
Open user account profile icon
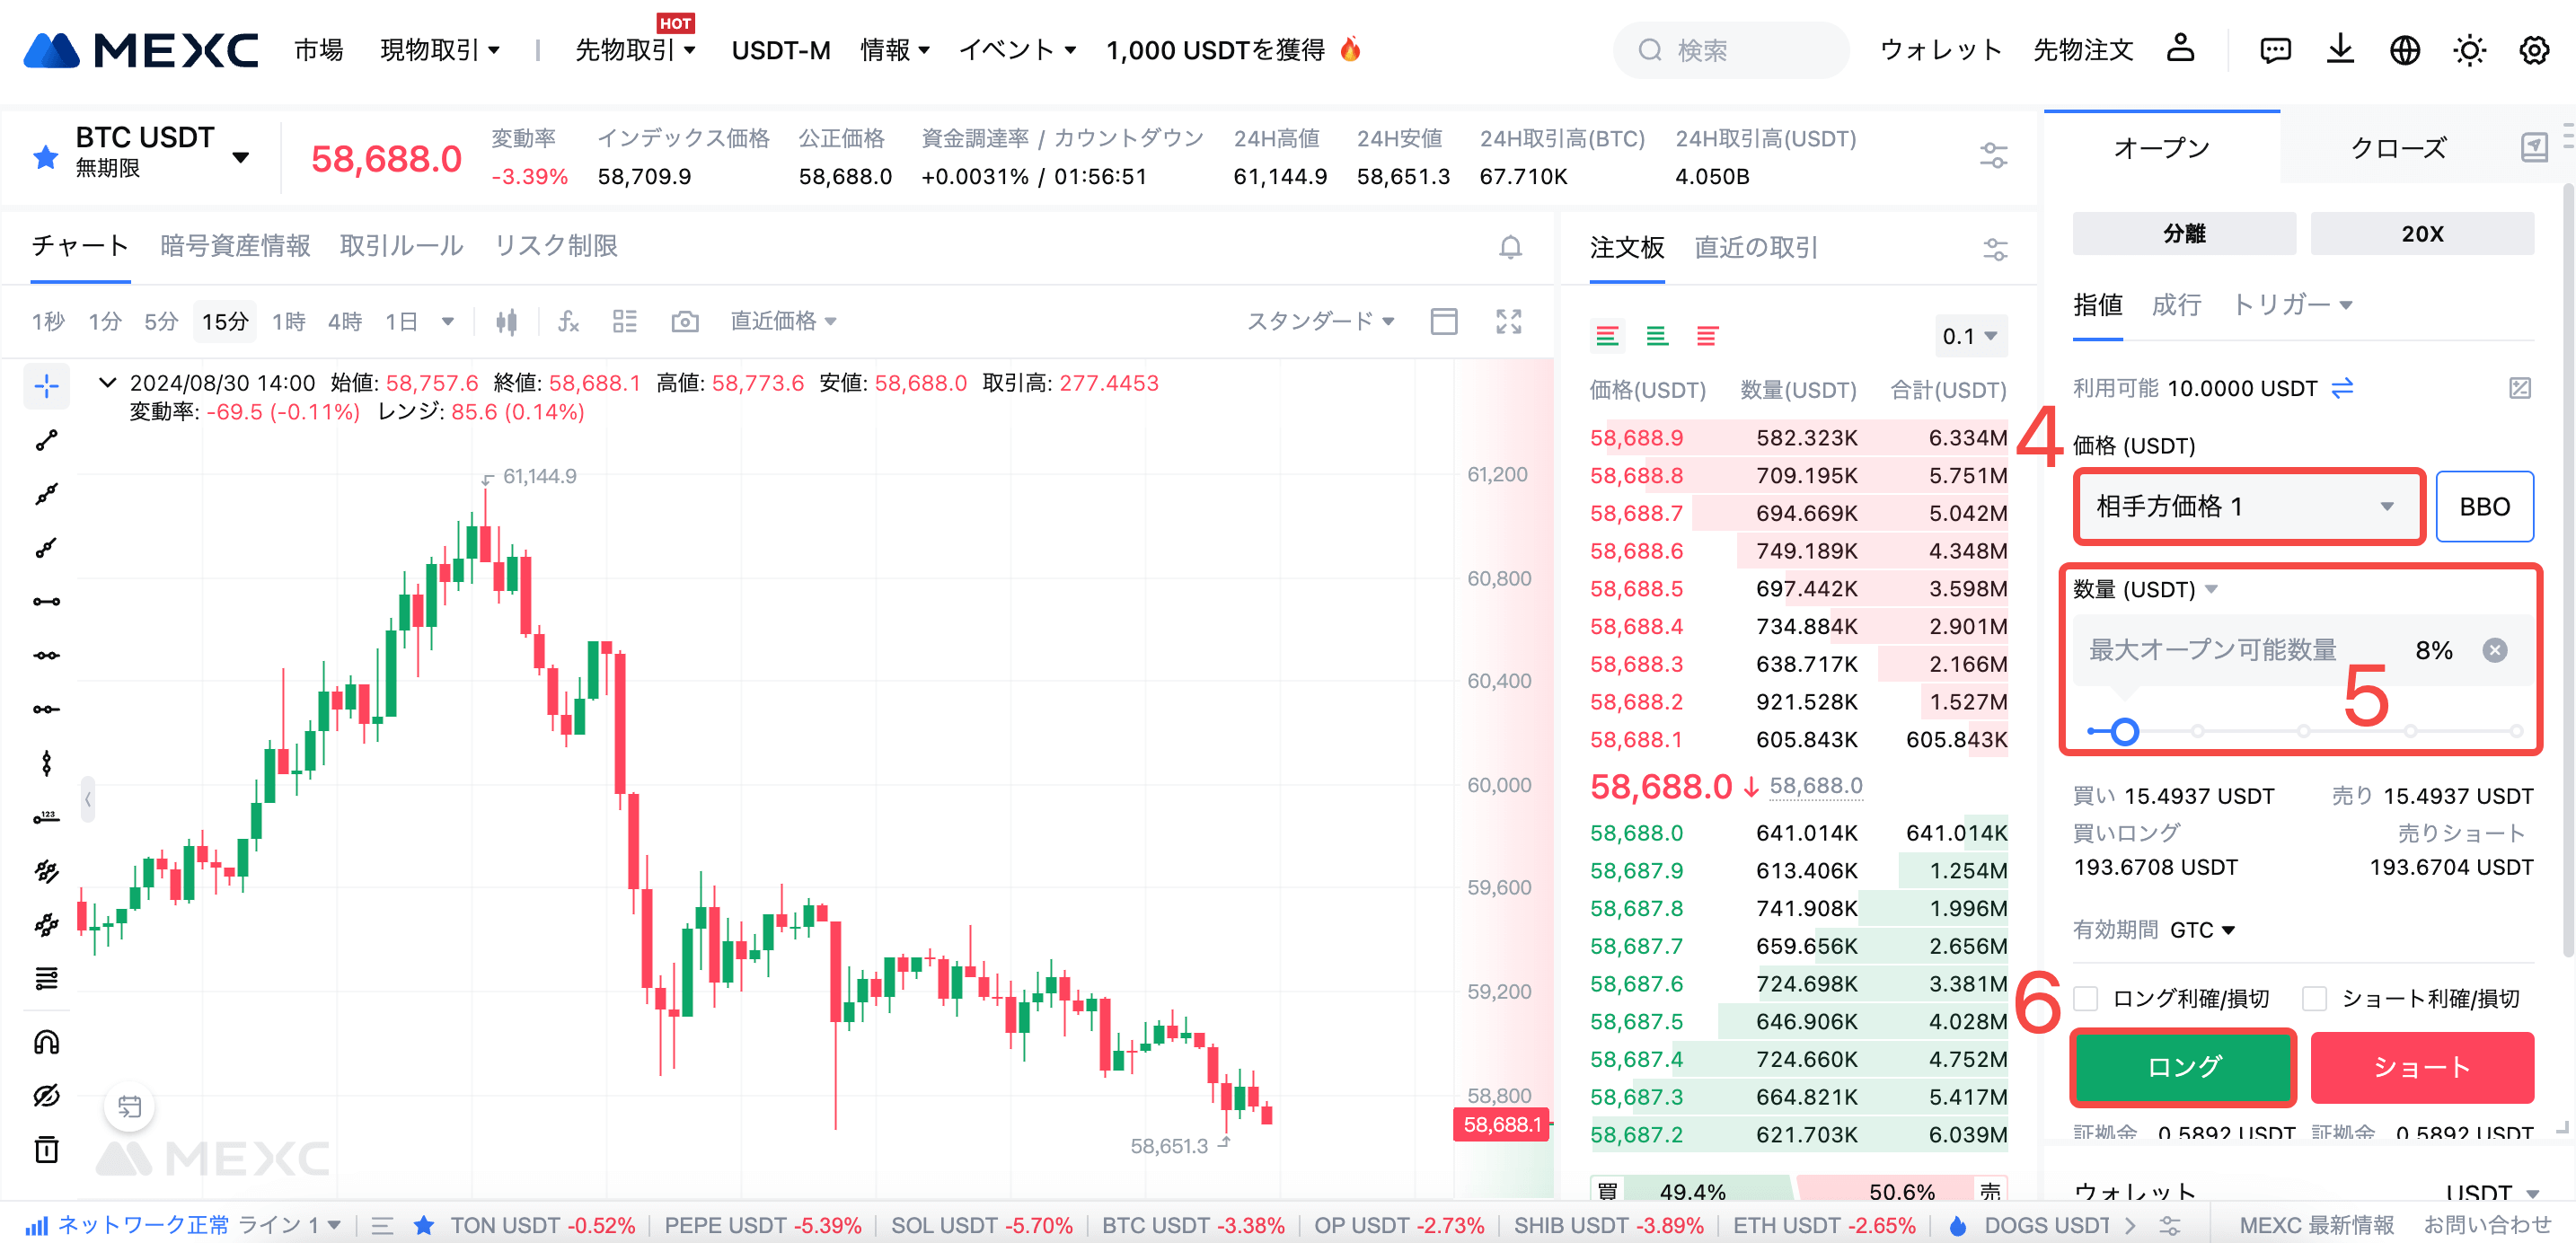pyautogui.click(x=2180, y=49)
